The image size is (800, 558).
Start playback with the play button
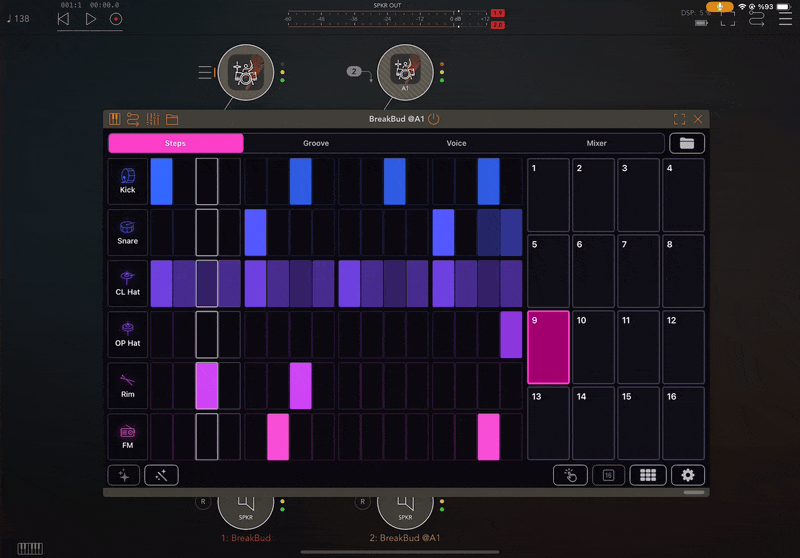90,19
